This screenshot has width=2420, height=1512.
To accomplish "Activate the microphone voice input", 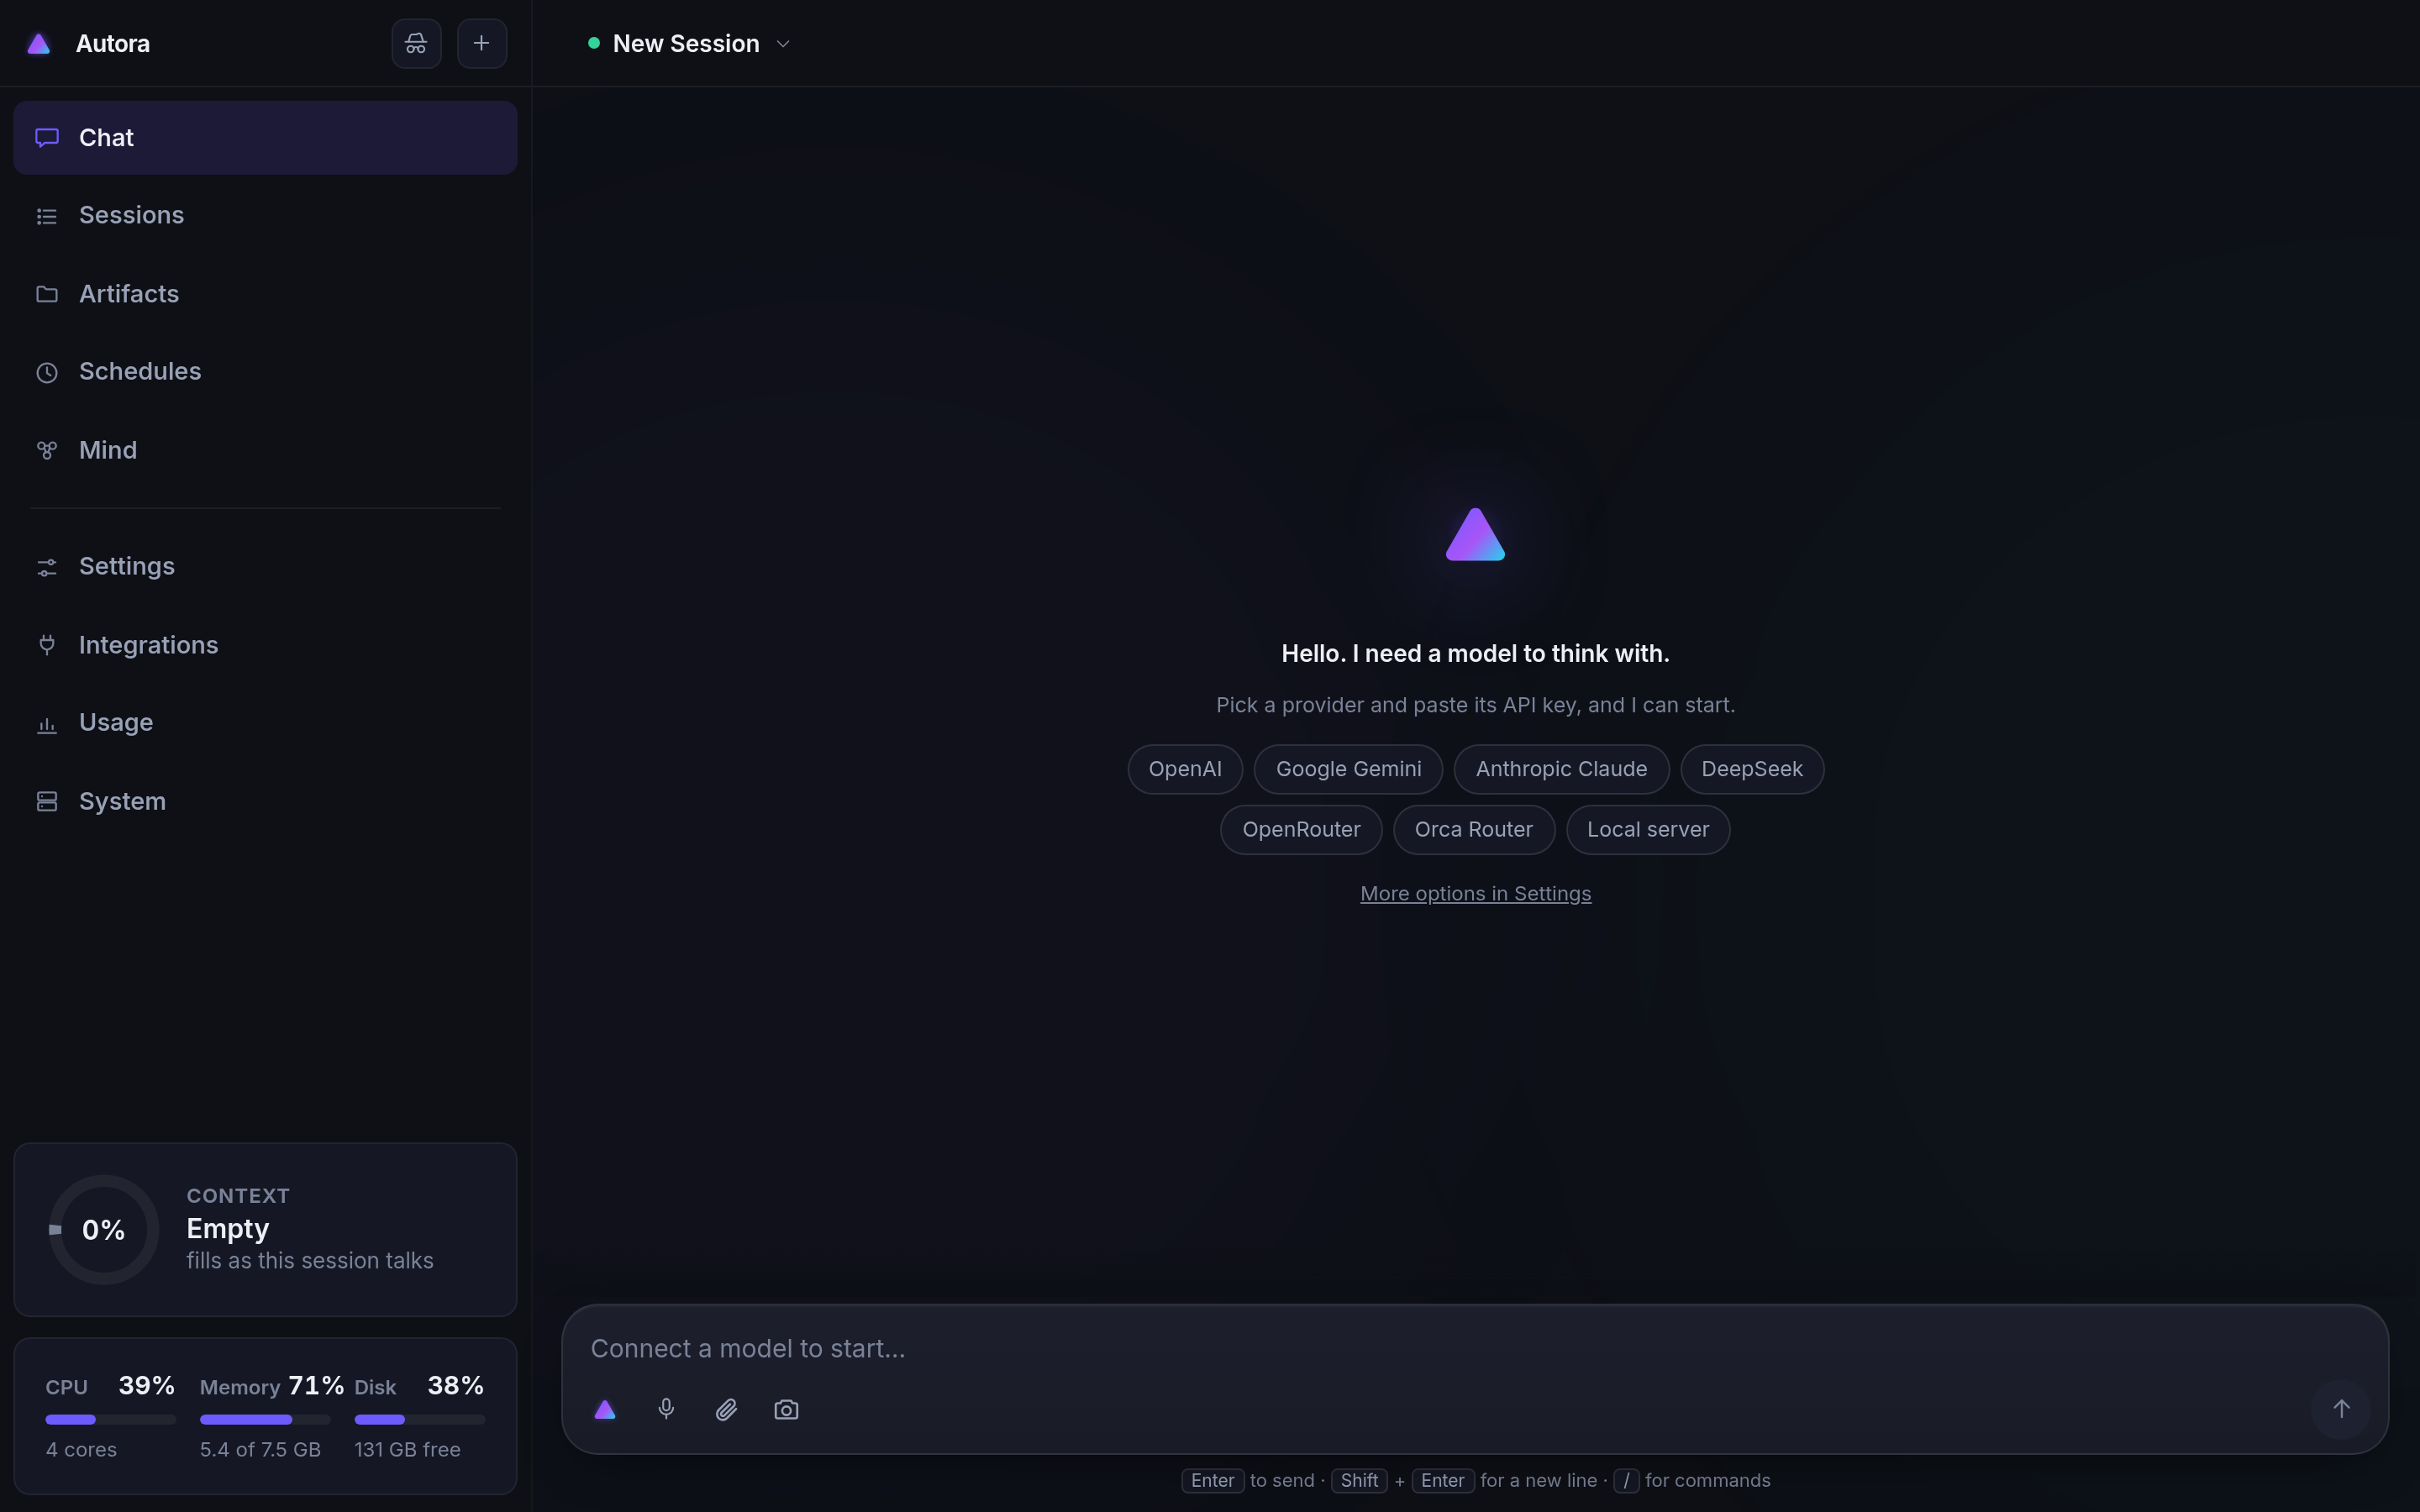I will 666,1410.
